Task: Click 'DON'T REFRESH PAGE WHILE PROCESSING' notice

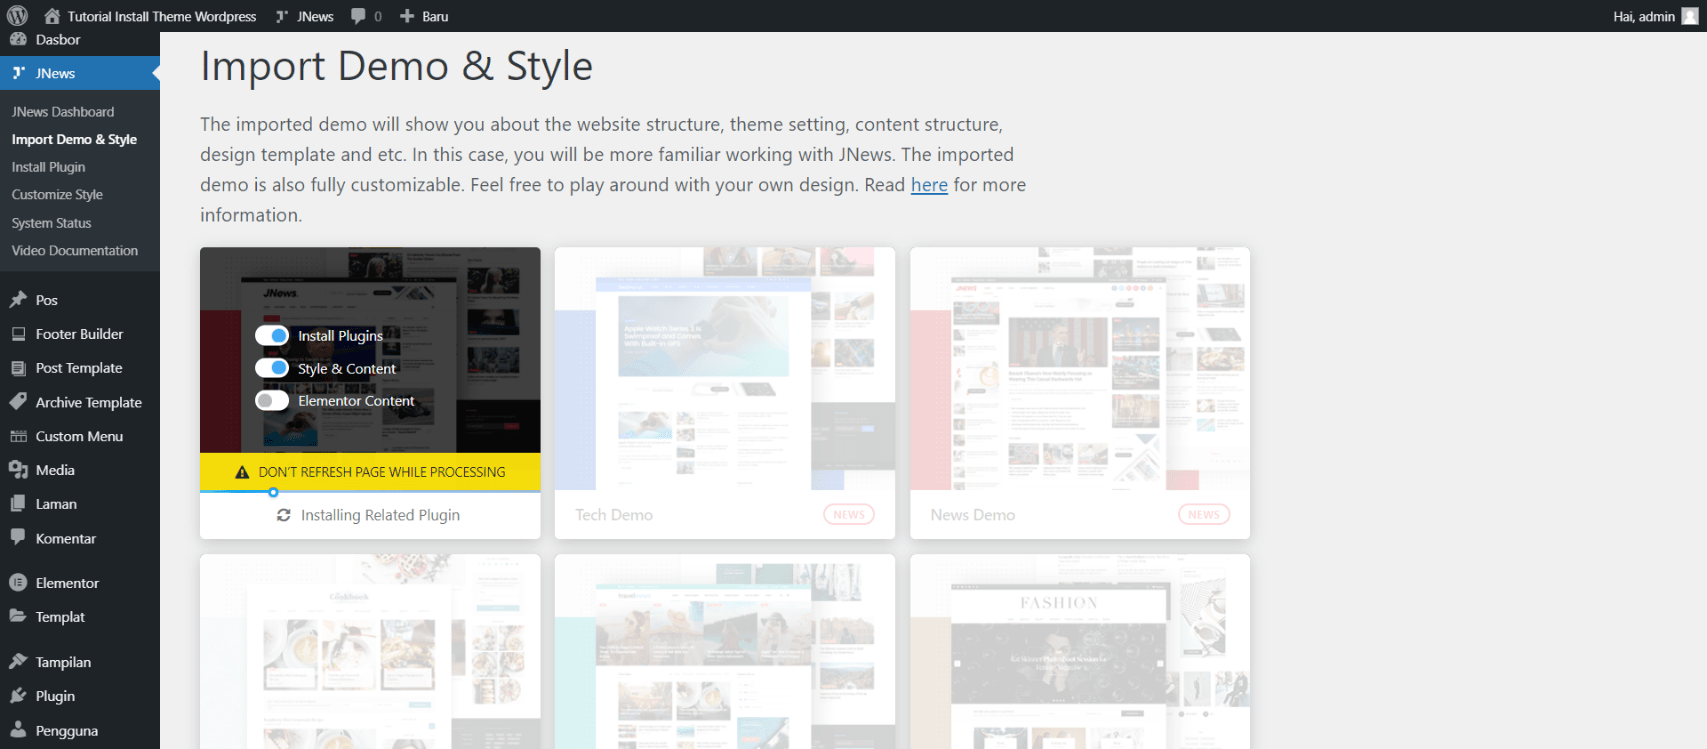Action: [x=382, y=472]
